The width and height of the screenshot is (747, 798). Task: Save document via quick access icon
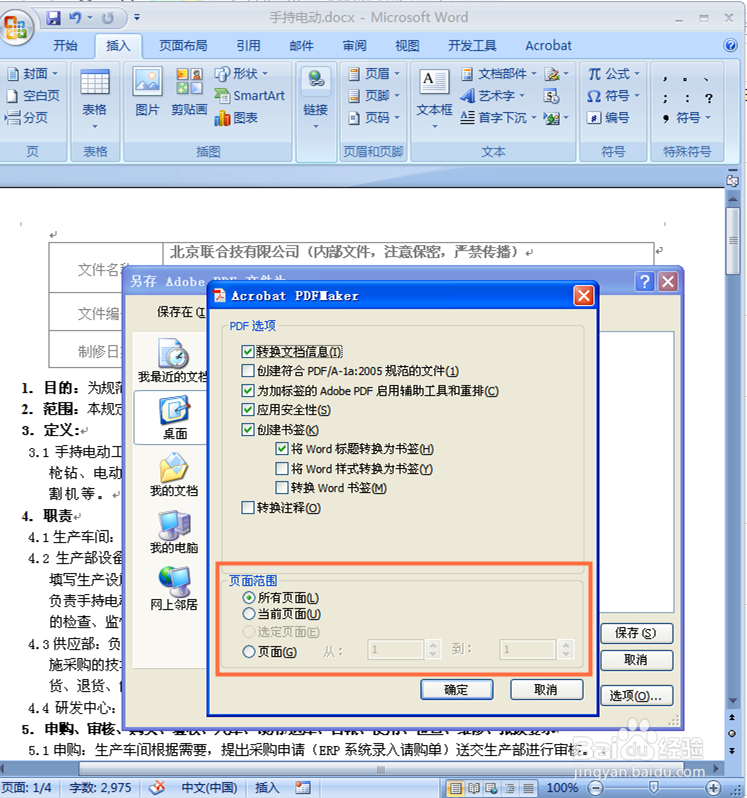click(53, 18)
